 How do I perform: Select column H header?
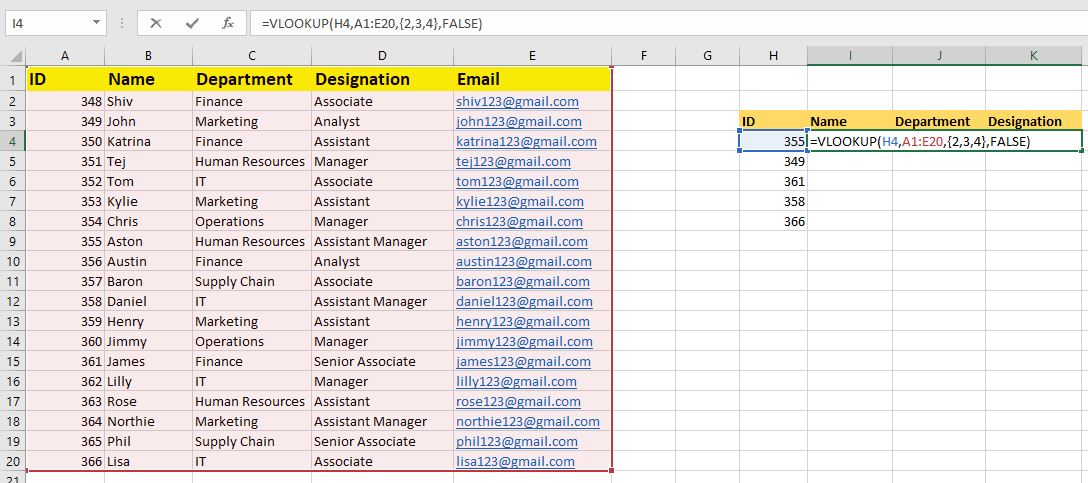click(x=773, y=55)
